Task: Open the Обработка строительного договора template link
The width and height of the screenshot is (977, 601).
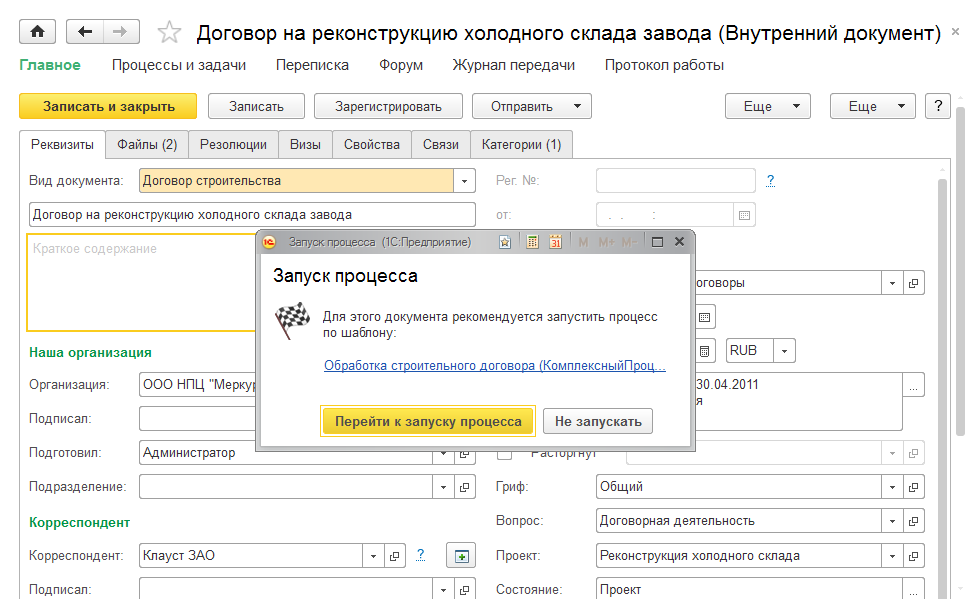Action: [x=495, y=366]
